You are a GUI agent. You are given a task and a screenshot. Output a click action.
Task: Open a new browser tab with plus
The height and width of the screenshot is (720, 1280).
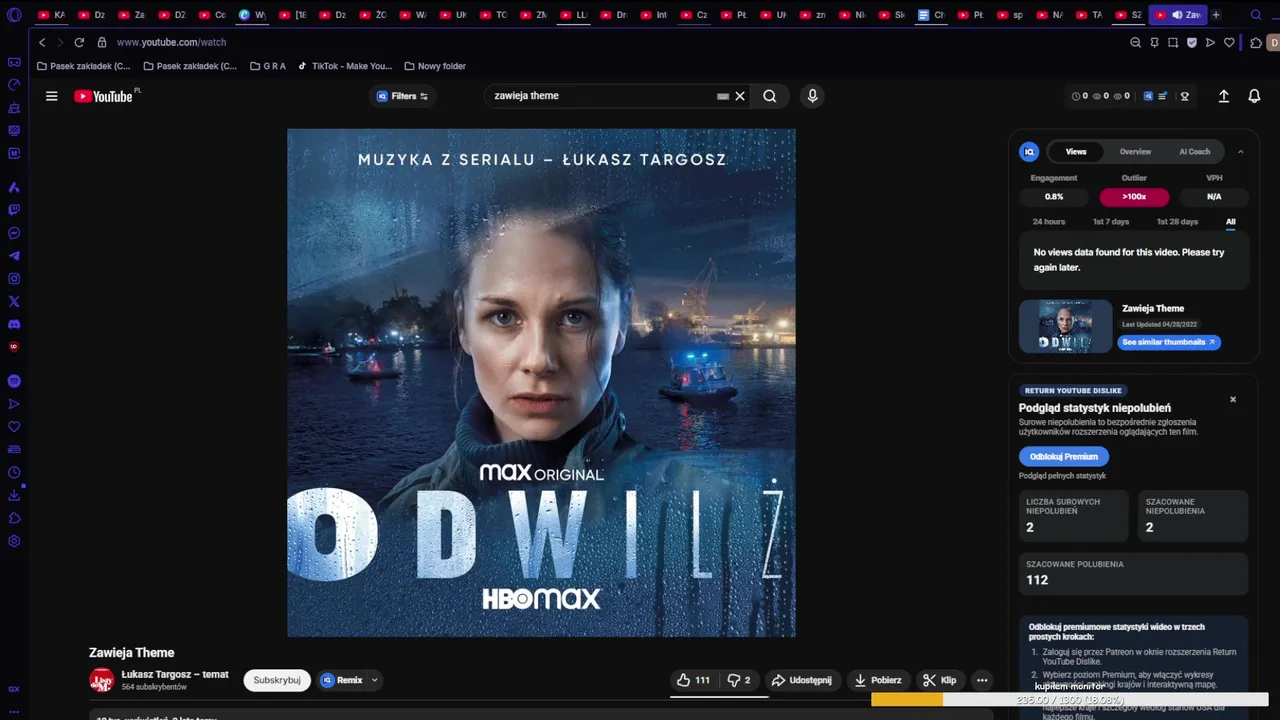[x=1216, y=15]
